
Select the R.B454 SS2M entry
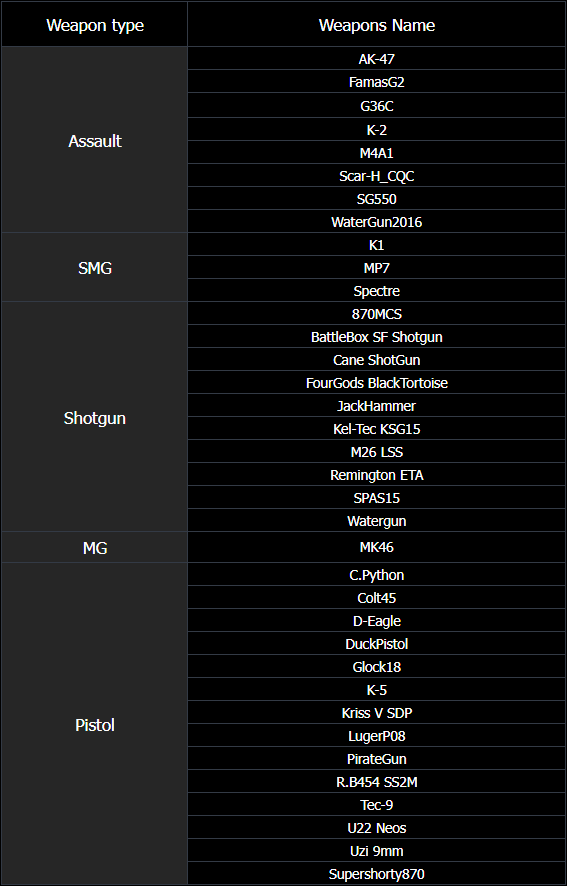tap(376, 782)
